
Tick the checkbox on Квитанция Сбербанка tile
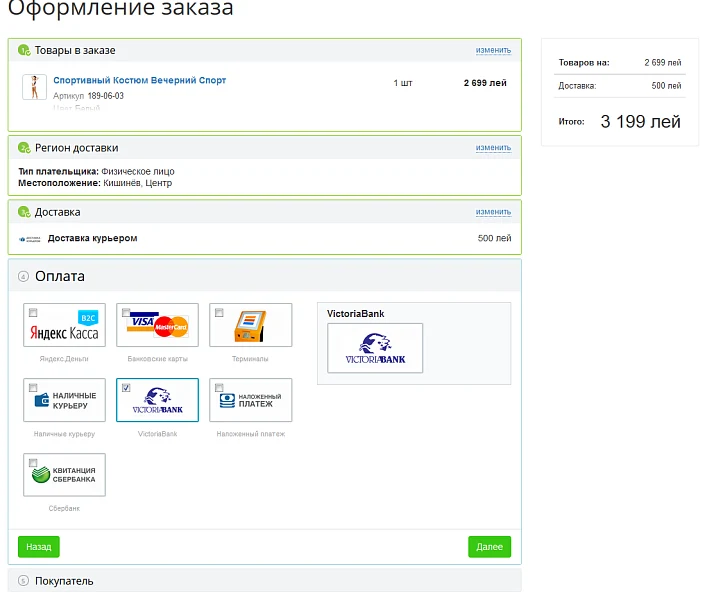tap(33, 463)
